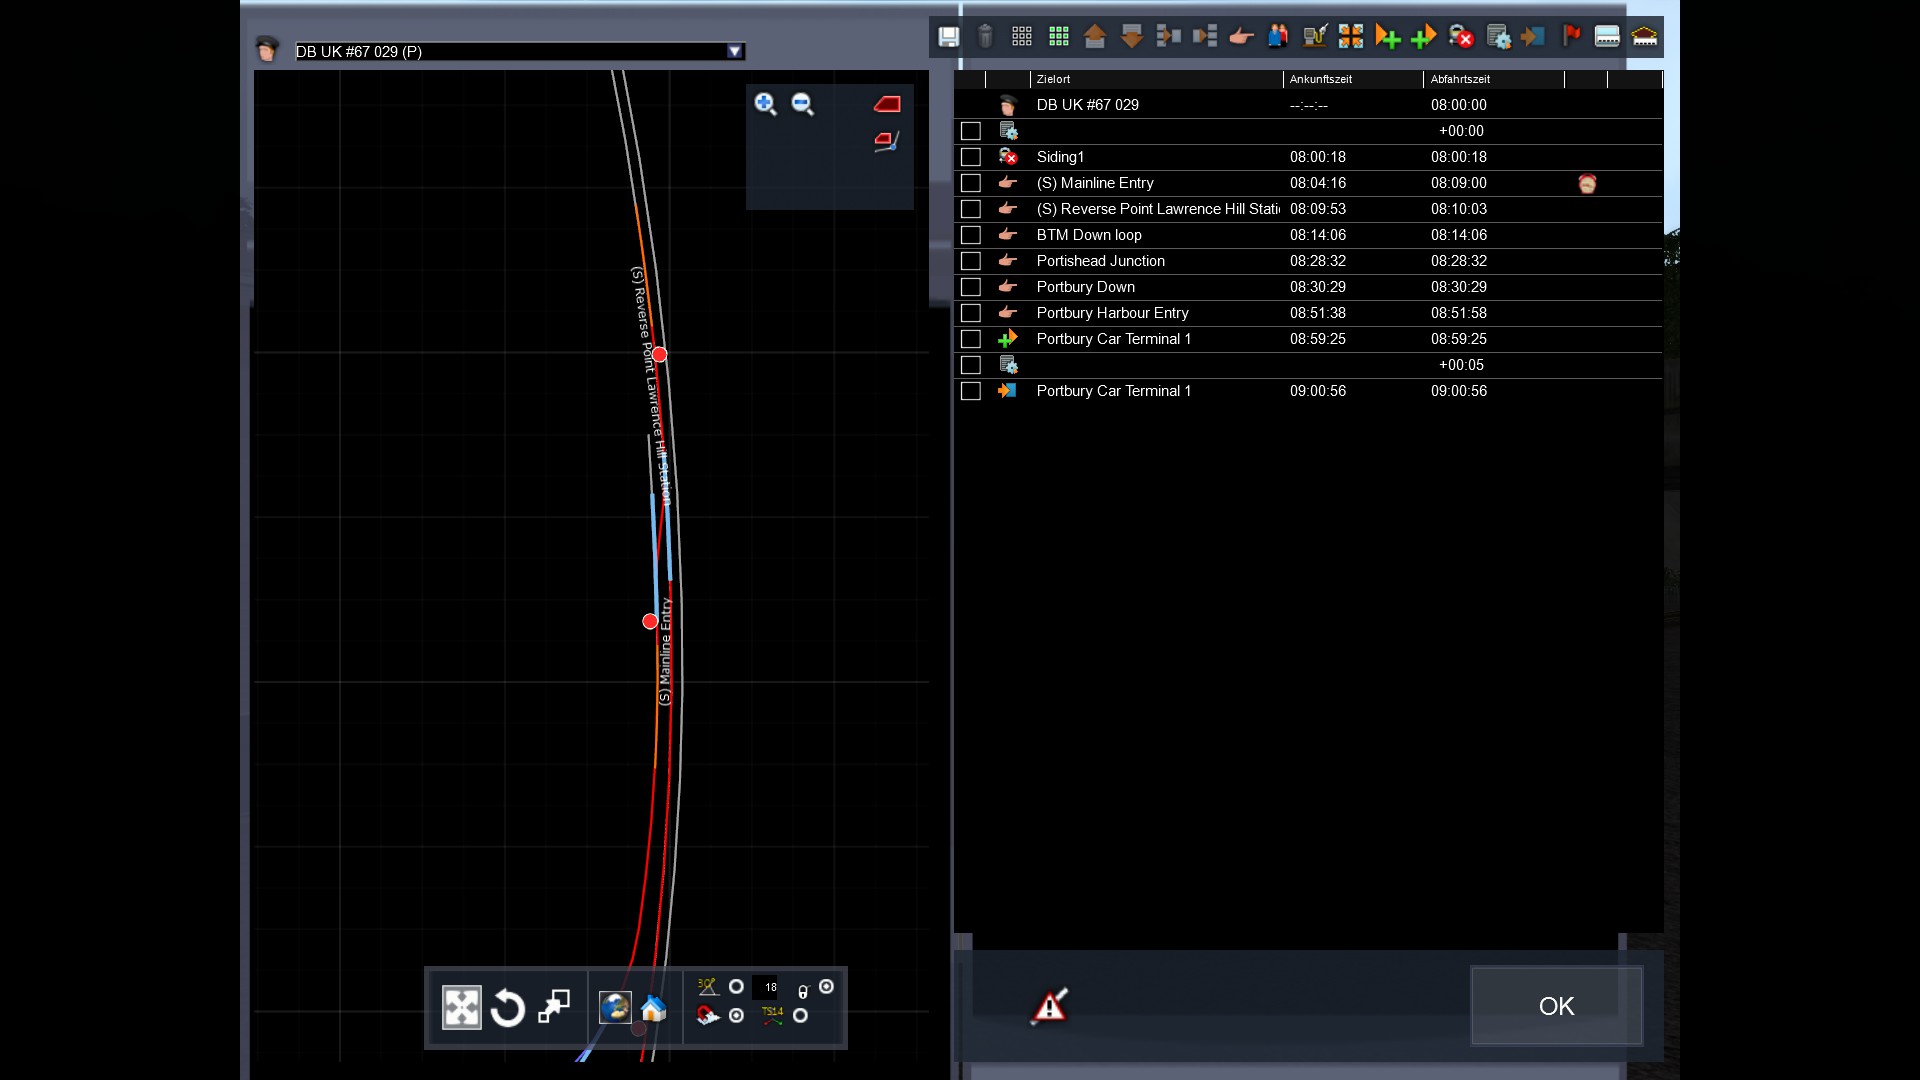Screen dimensions: 1920x1080
Task: Click the save timetable floppy icon
Action: [948, 37]
